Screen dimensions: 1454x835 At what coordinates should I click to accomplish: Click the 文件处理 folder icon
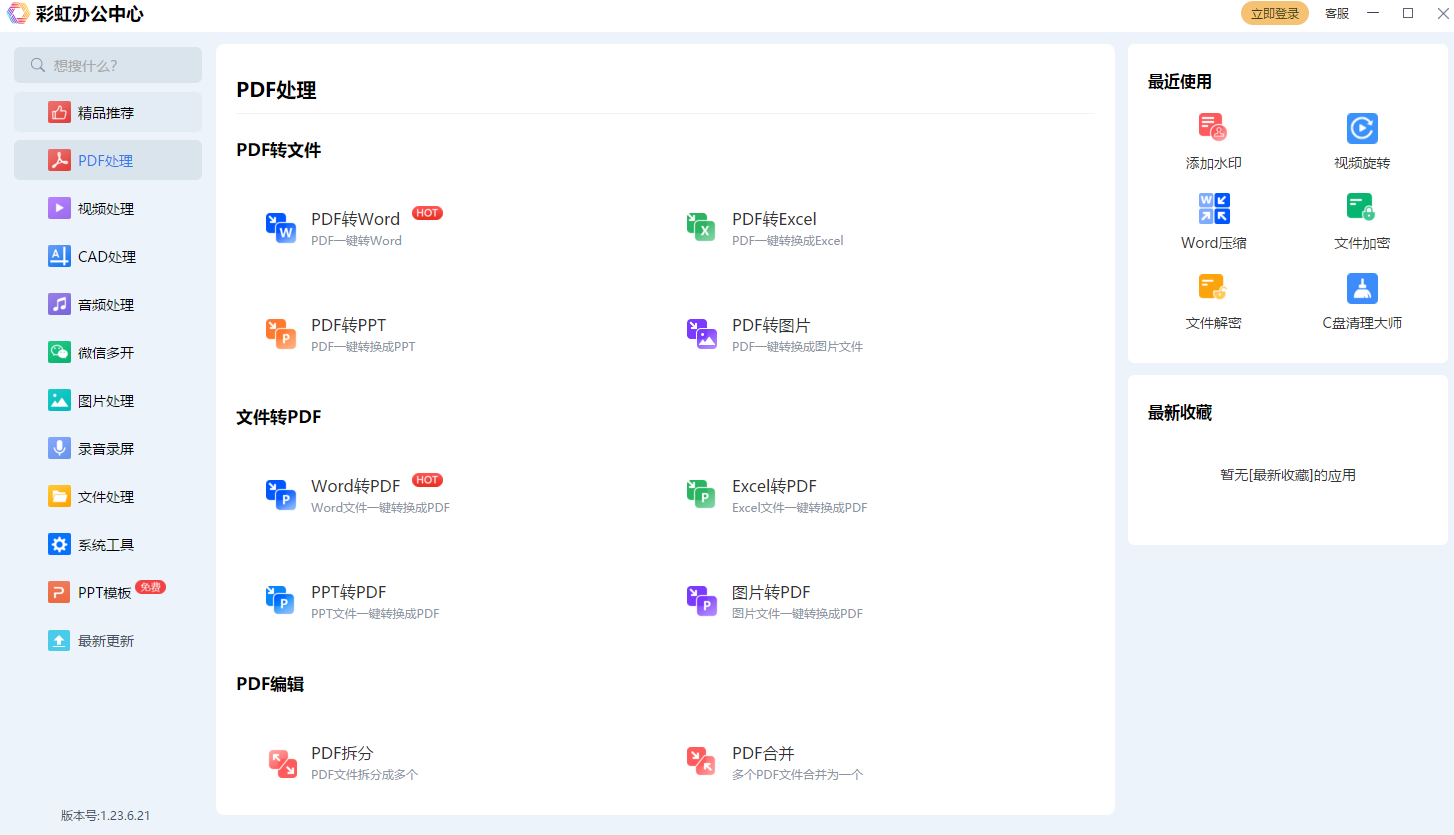[59, 497]
